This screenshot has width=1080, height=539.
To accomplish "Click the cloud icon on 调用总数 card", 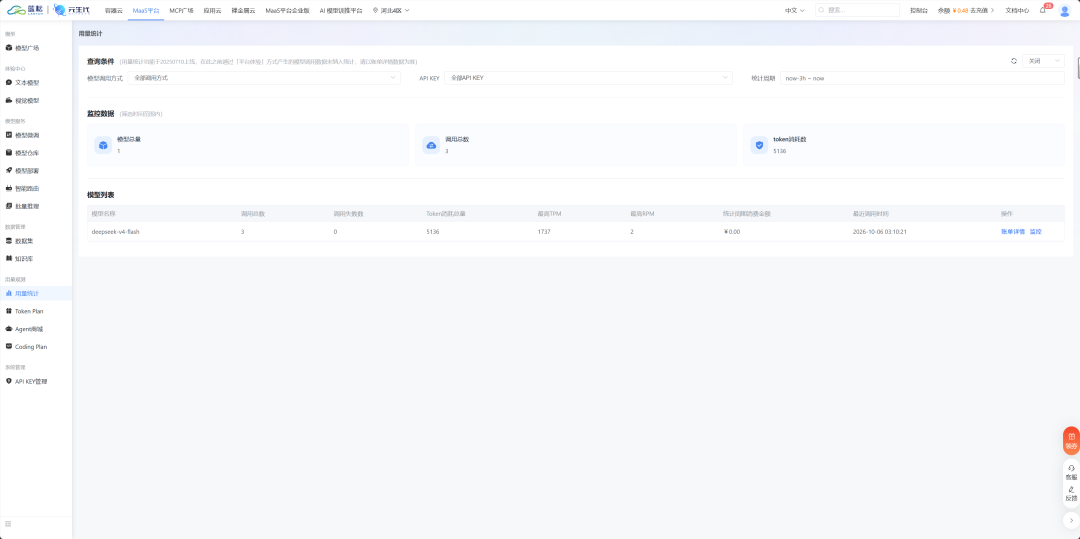I will tap(431, 145).
